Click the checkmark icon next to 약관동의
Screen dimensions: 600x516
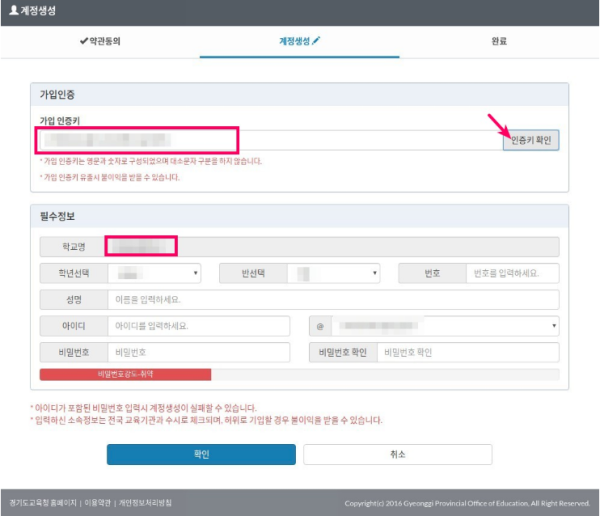coord(84,41)
